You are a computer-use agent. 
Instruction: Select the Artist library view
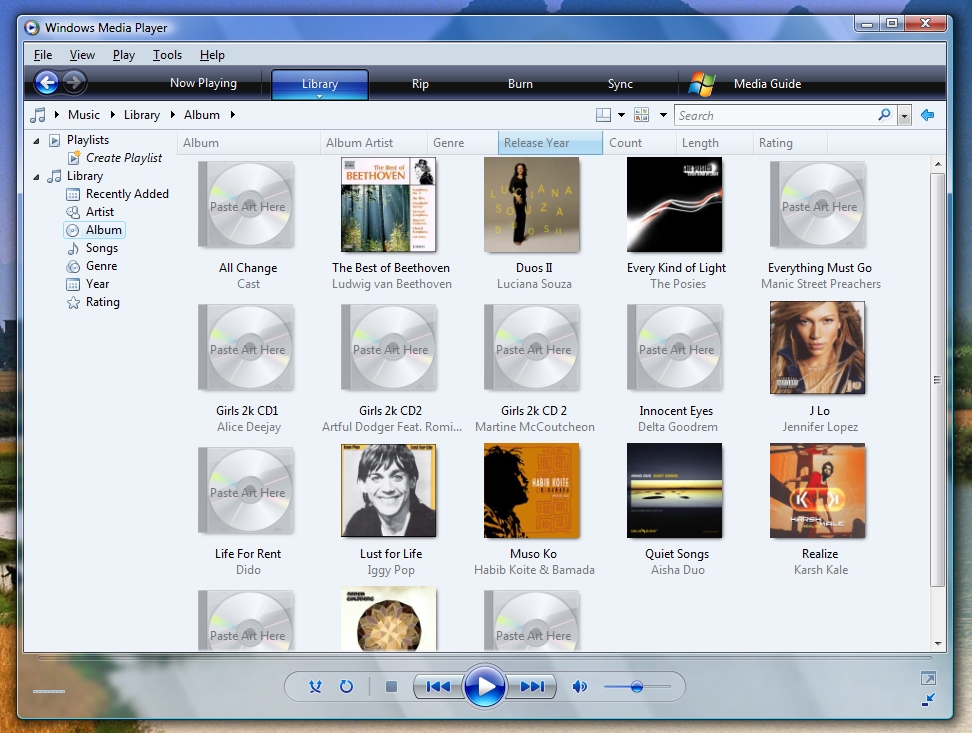coord(100,212)
